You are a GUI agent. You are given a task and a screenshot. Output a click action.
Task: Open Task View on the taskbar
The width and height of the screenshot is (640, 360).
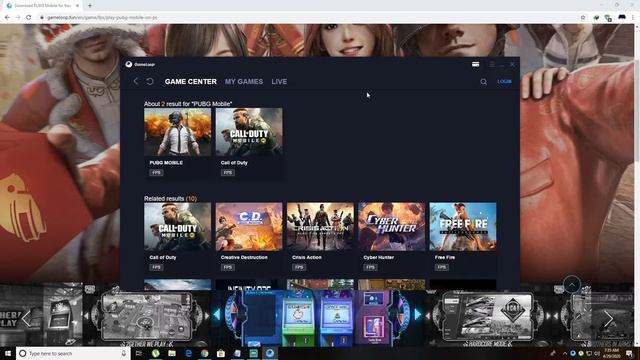click(139, 353)
